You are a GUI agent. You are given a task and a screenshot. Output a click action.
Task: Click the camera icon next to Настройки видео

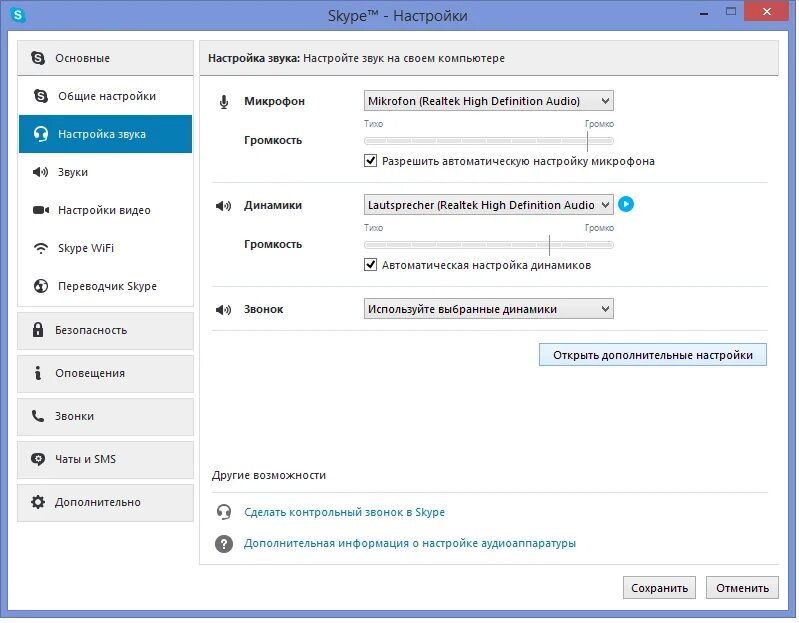tap(41, 210)
